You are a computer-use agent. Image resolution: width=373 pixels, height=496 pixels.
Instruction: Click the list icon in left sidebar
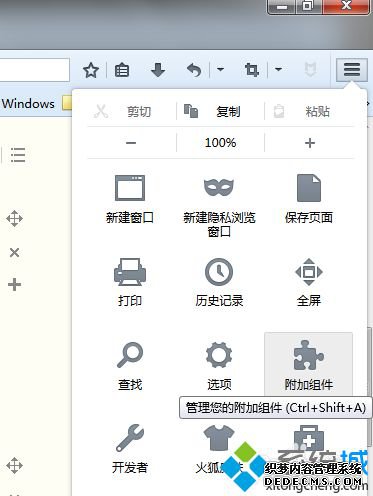click(x=18, y=155)
